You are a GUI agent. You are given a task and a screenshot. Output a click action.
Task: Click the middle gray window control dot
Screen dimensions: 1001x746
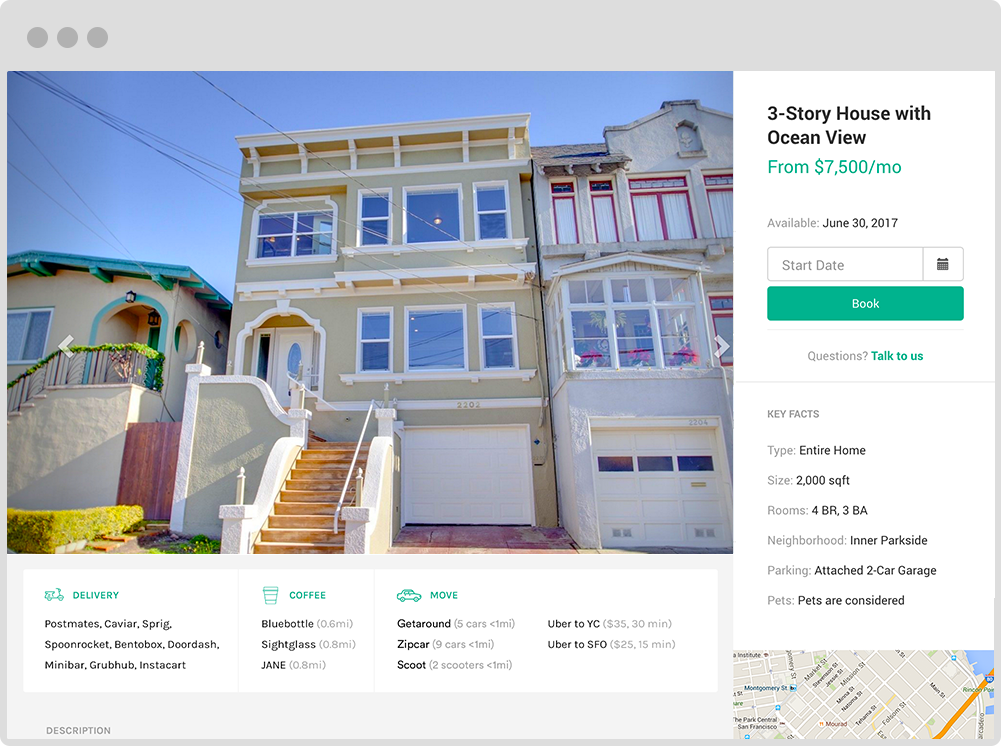pyautogui.click(x=68, y=37)
